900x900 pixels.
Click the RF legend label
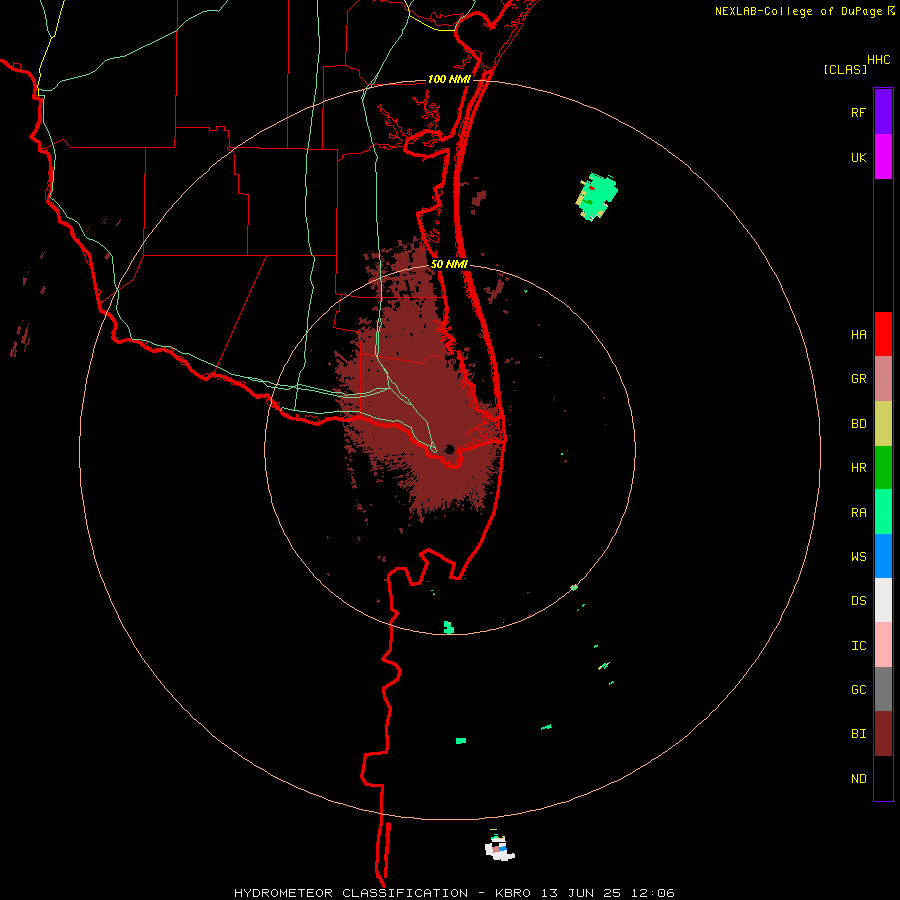[x=858, y=112]
